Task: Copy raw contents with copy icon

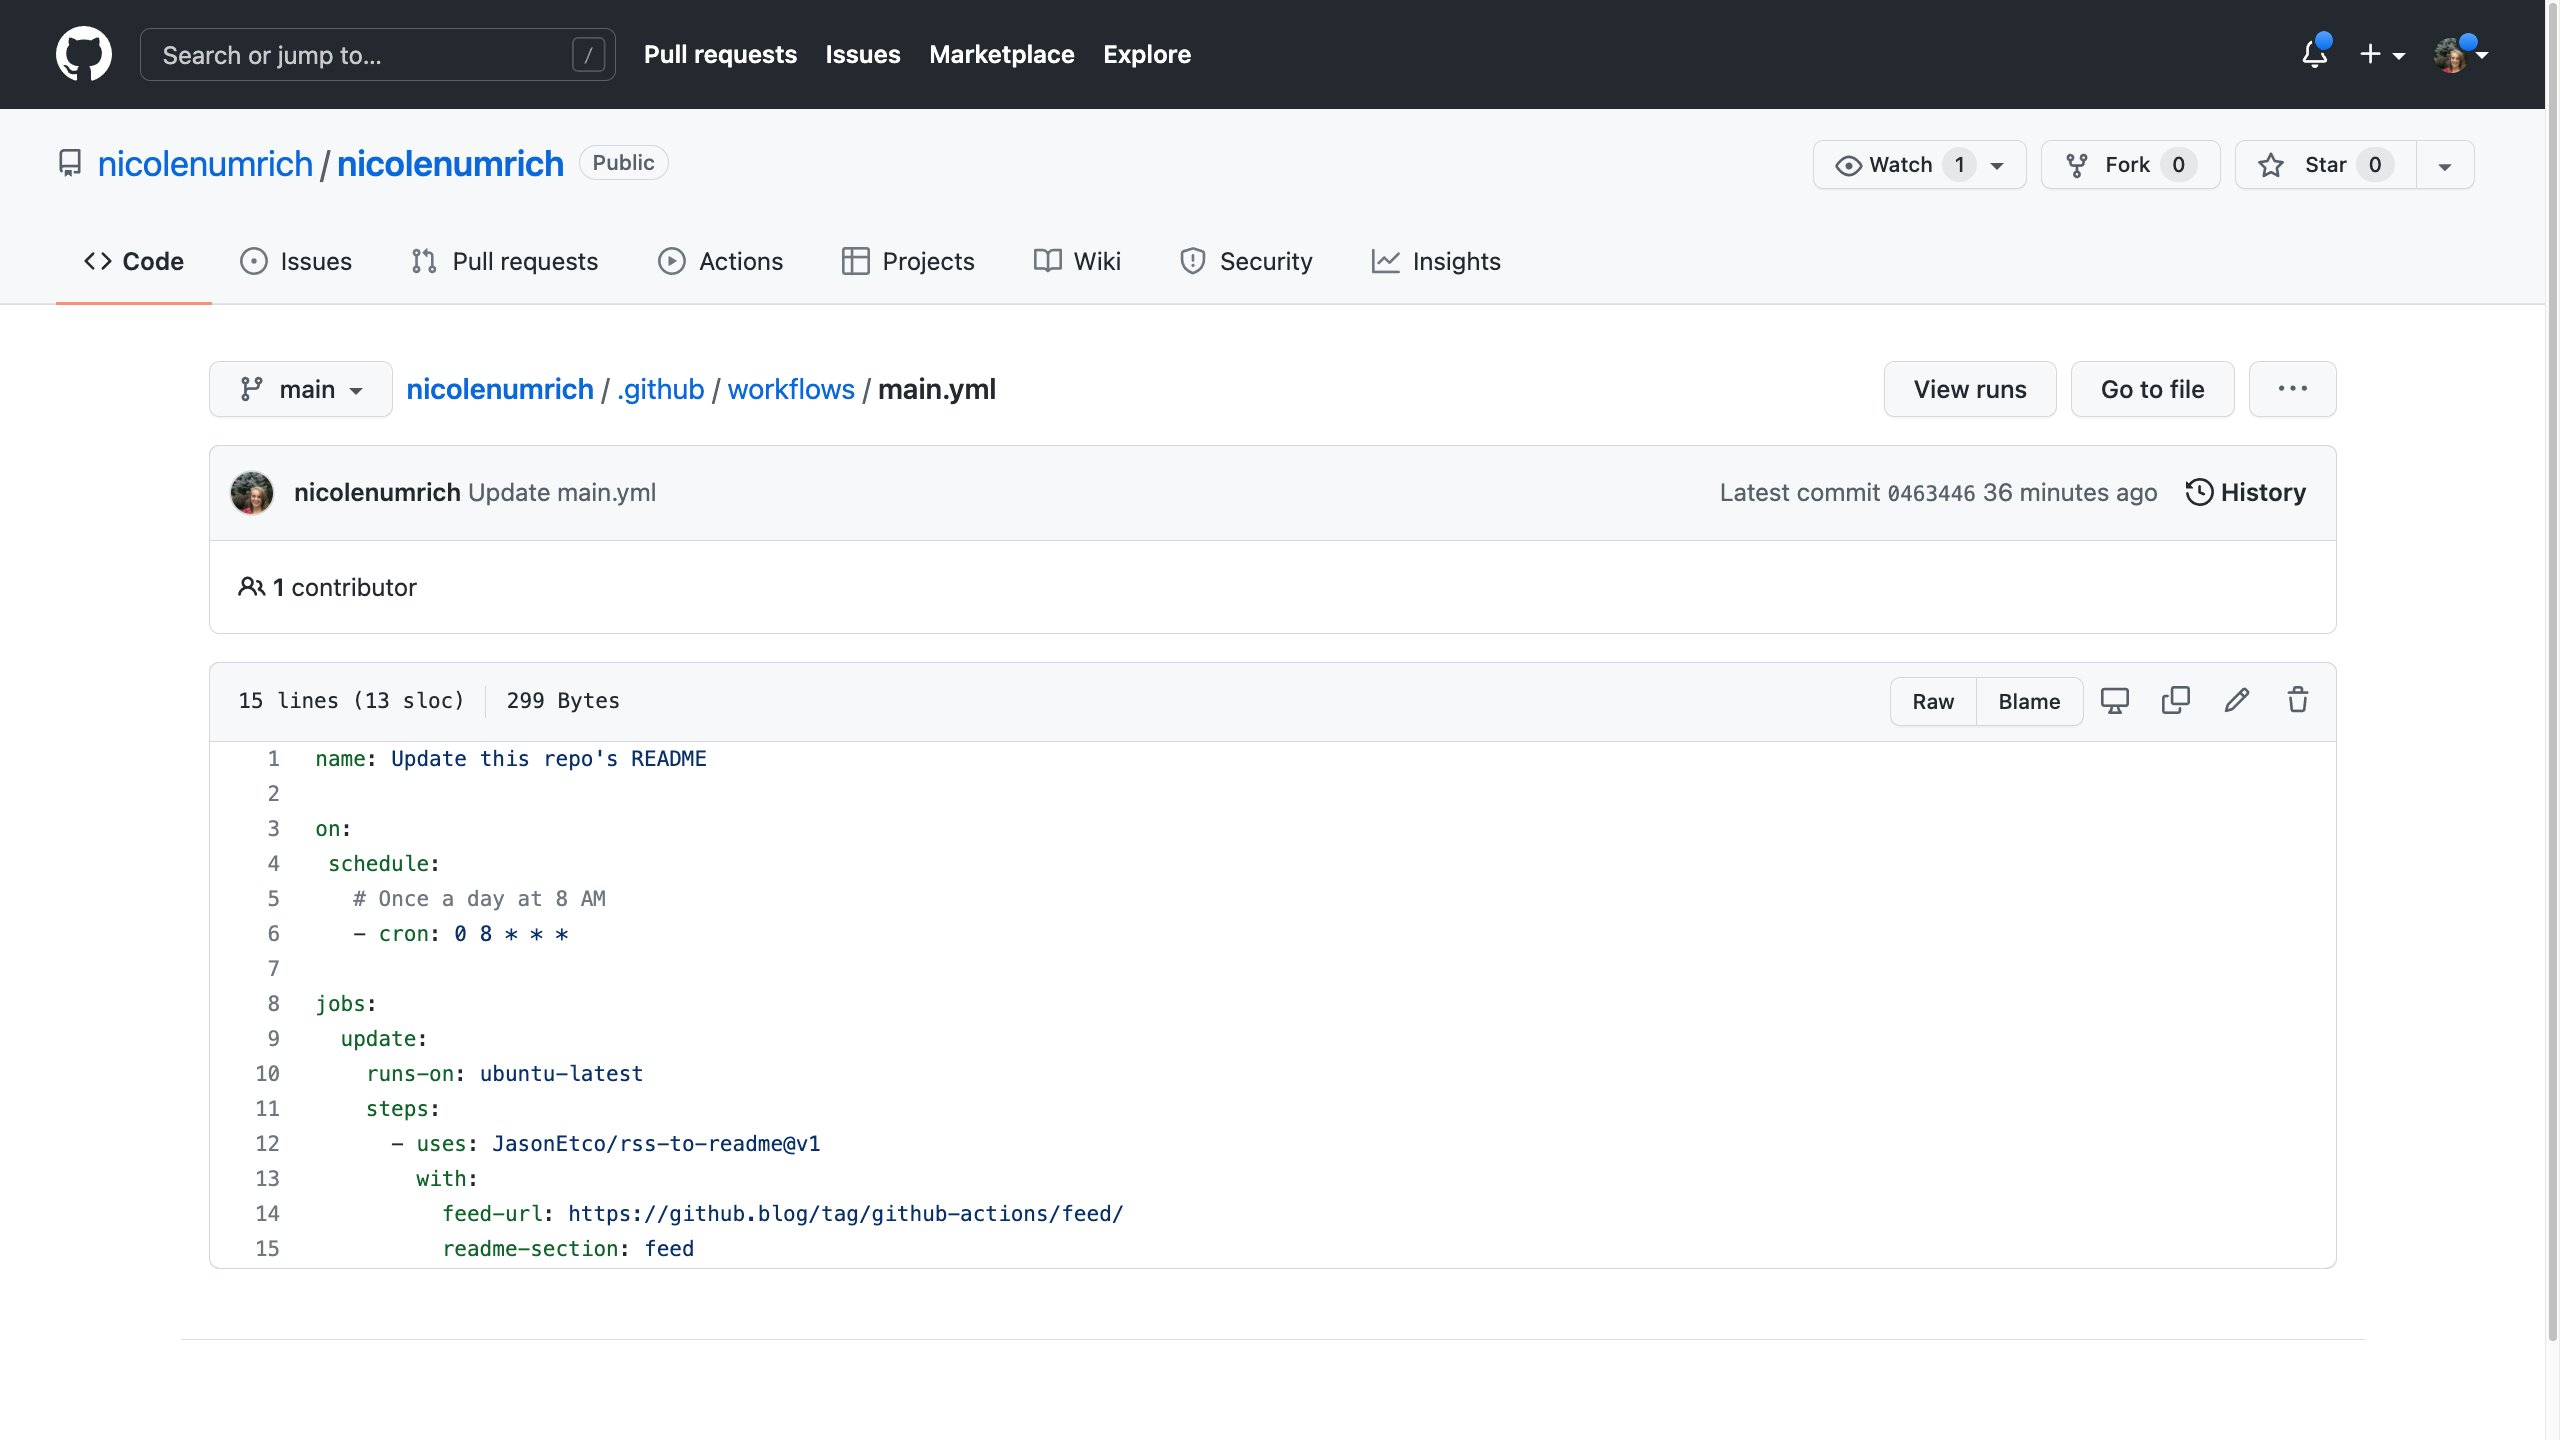Action: 2175,700
